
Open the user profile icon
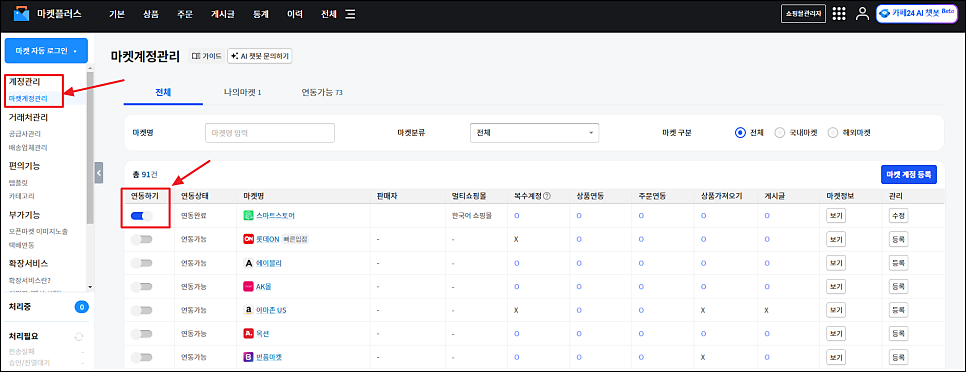coord(862,14)
